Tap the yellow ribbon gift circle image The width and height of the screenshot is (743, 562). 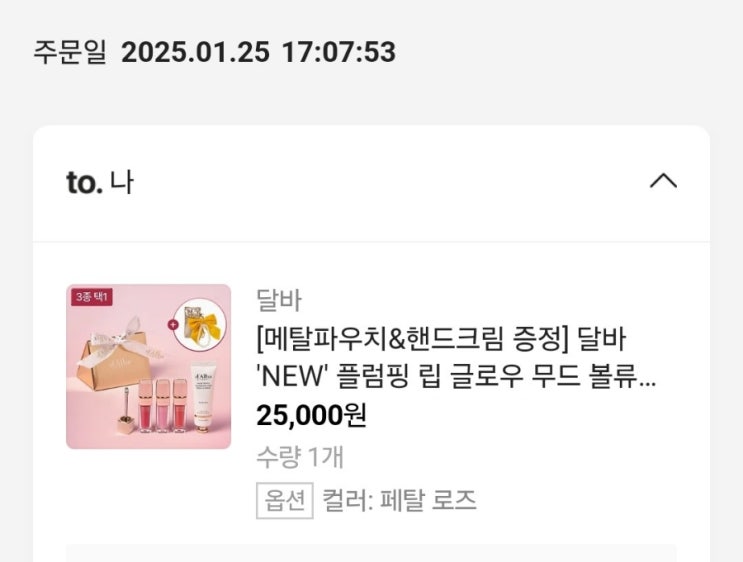200,325
